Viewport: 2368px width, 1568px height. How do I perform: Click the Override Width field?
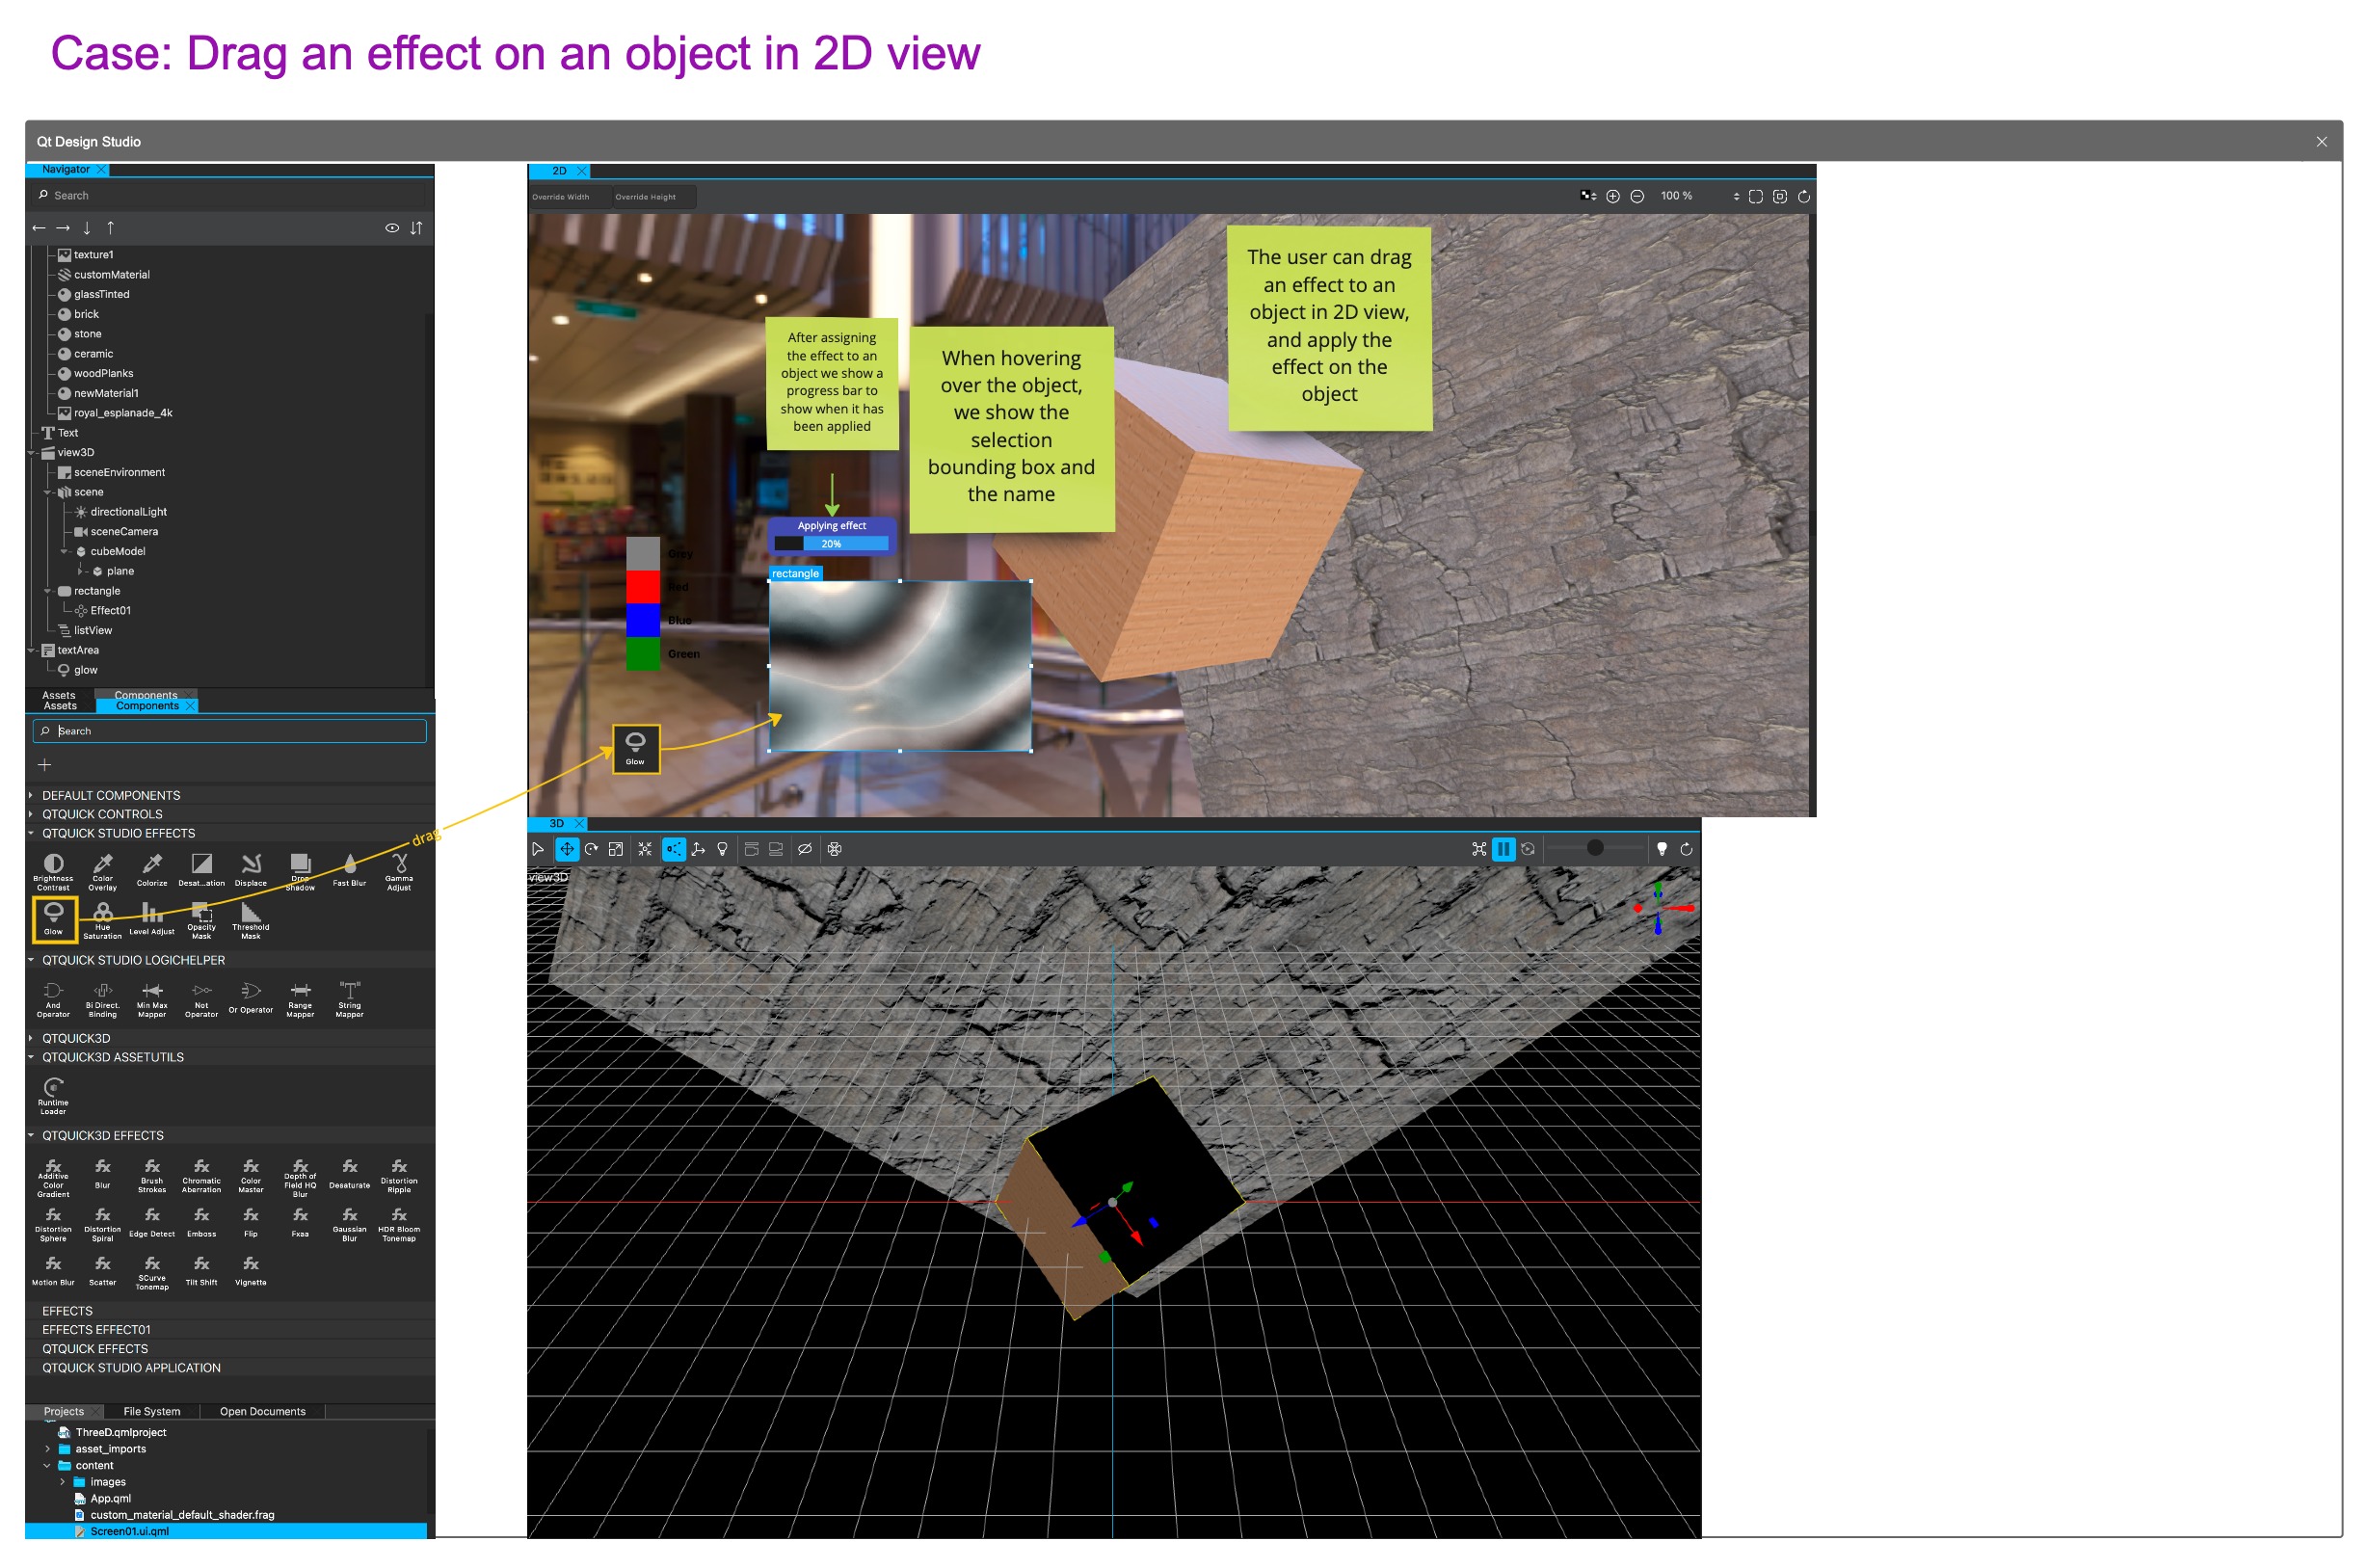(570, 196)
